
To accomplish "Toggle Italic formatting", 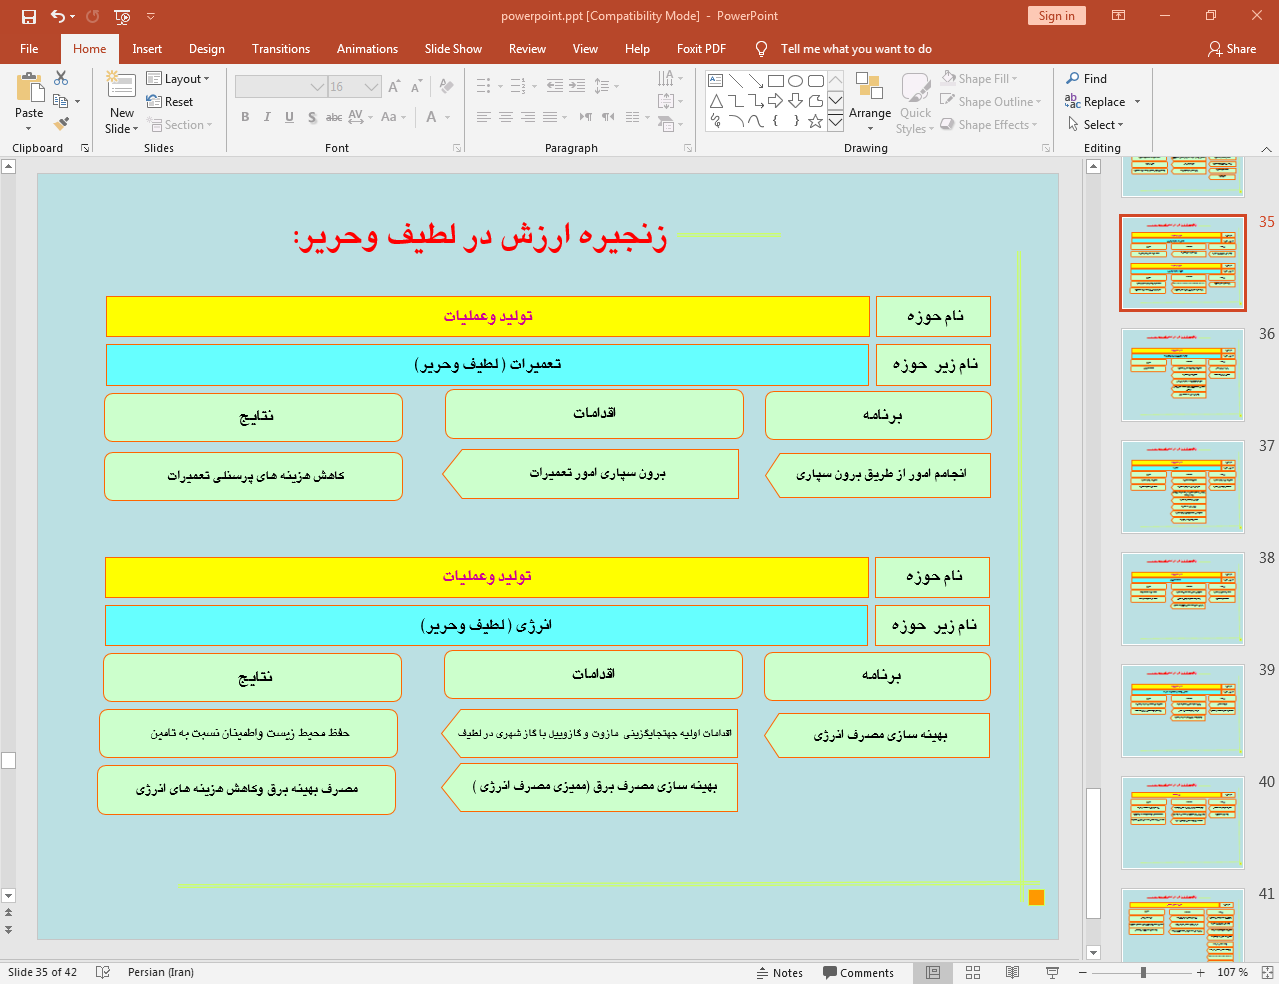I will (x=267, y=117).
